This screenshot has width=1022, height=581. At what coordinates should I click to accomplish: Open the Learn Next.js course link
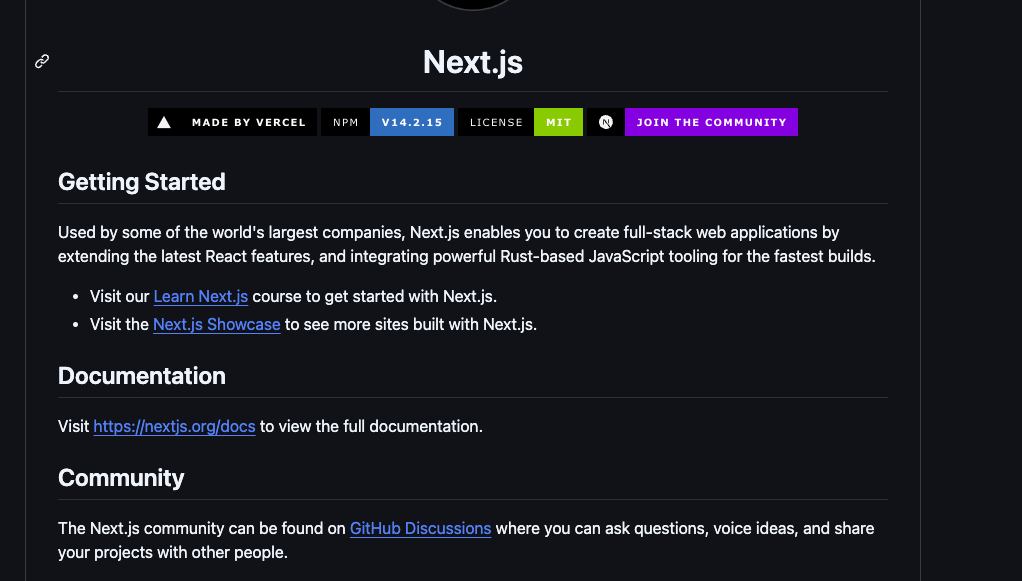click(201, 297)
